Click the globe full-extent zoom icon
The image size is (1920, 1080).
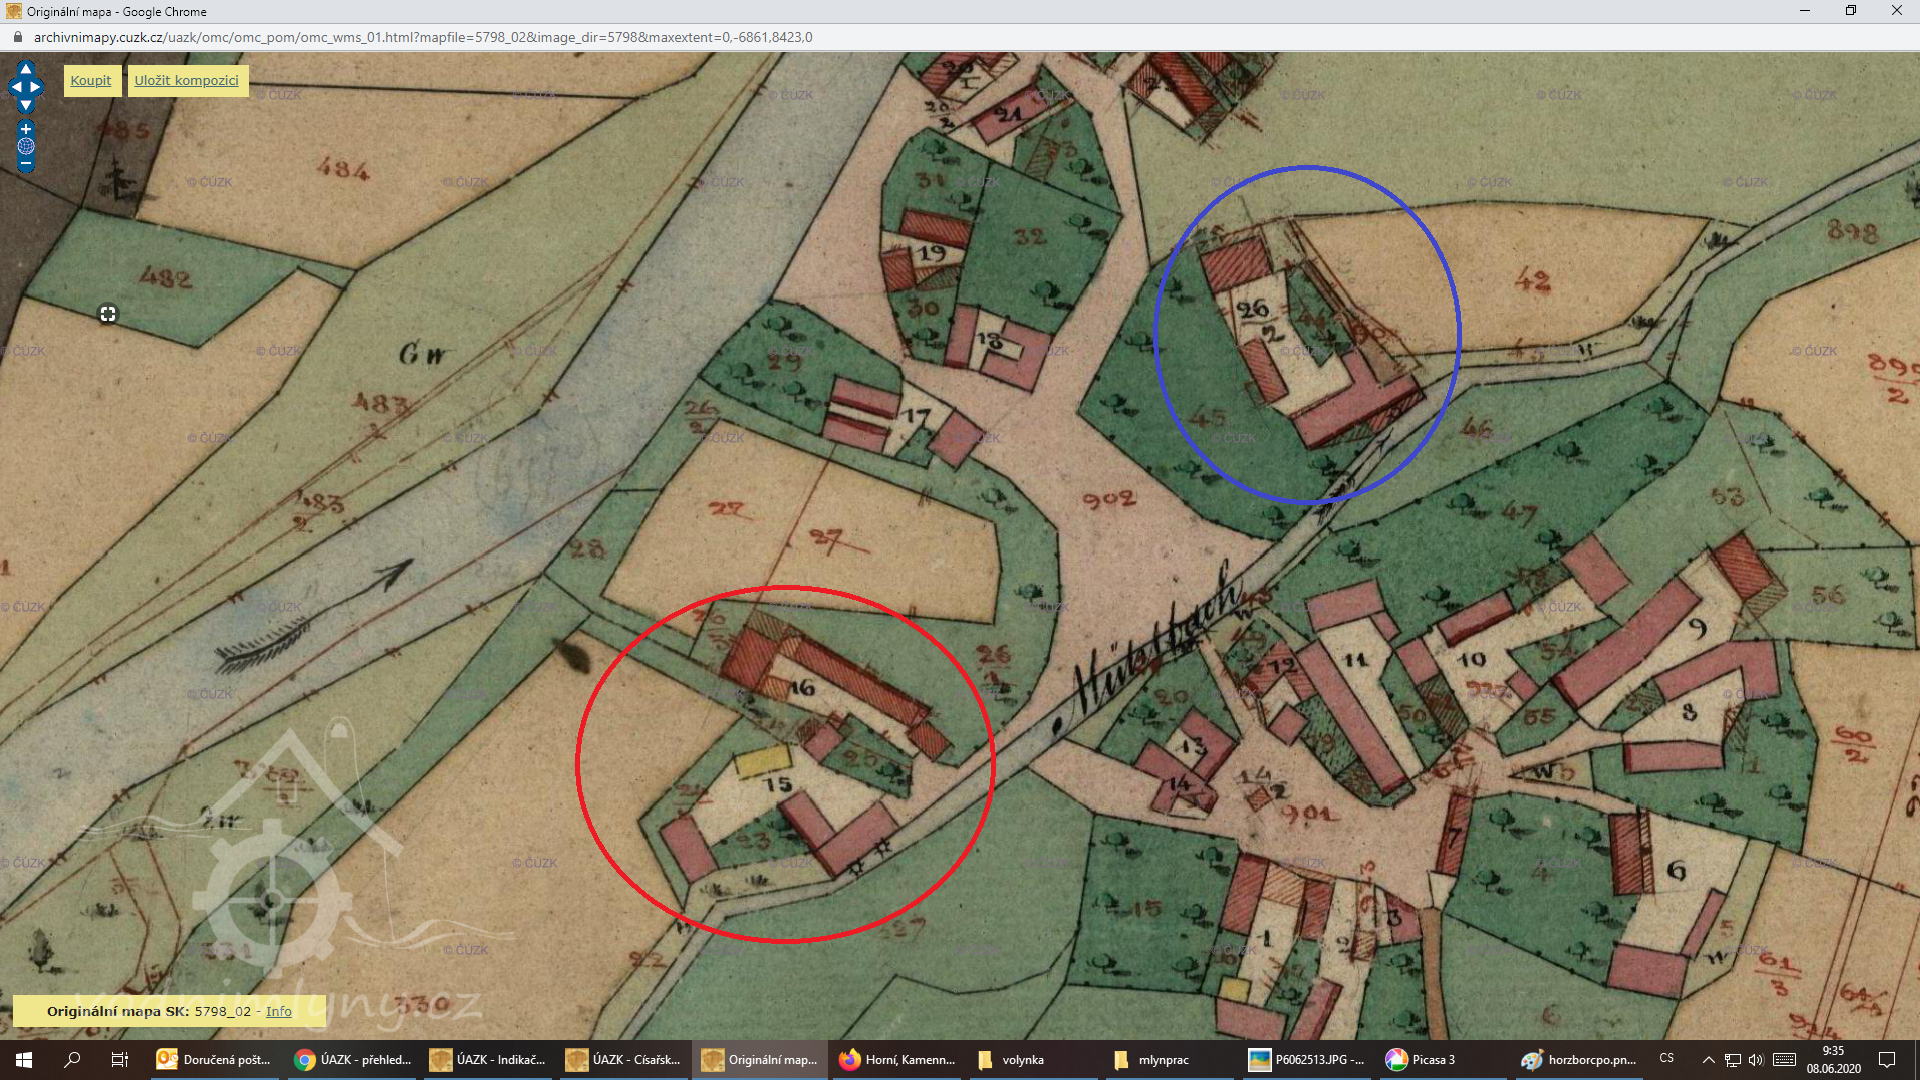click(x=26, y=146)
